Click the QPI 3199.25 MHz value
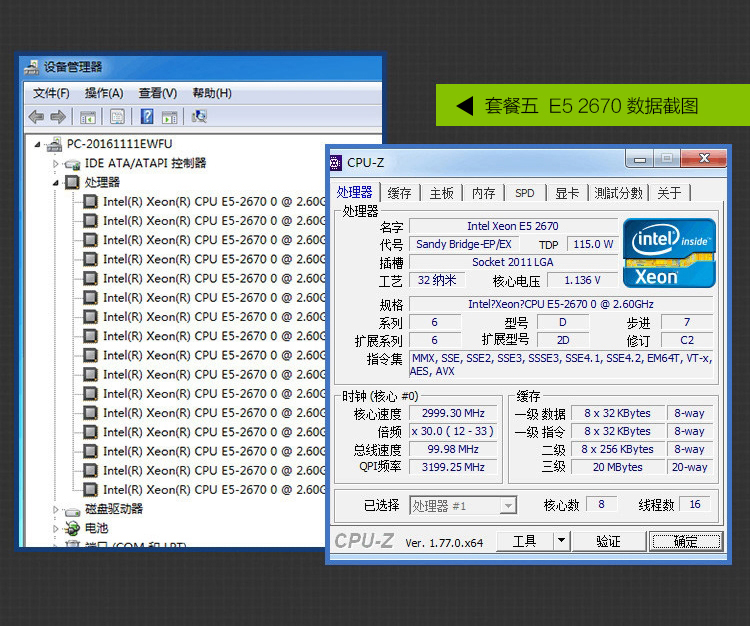This screenshot has width=750, height=626. click(453, 467)
